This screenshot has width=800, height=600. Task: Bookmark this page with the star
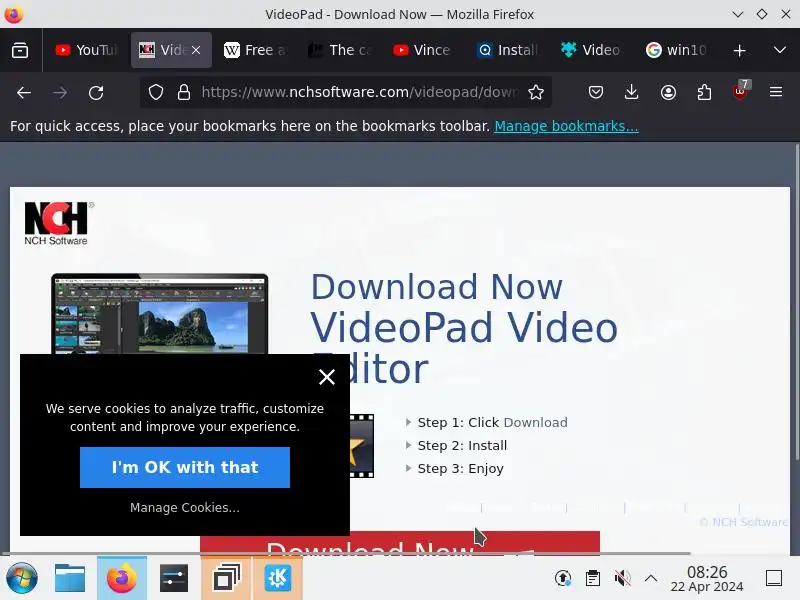coord(536,92)
